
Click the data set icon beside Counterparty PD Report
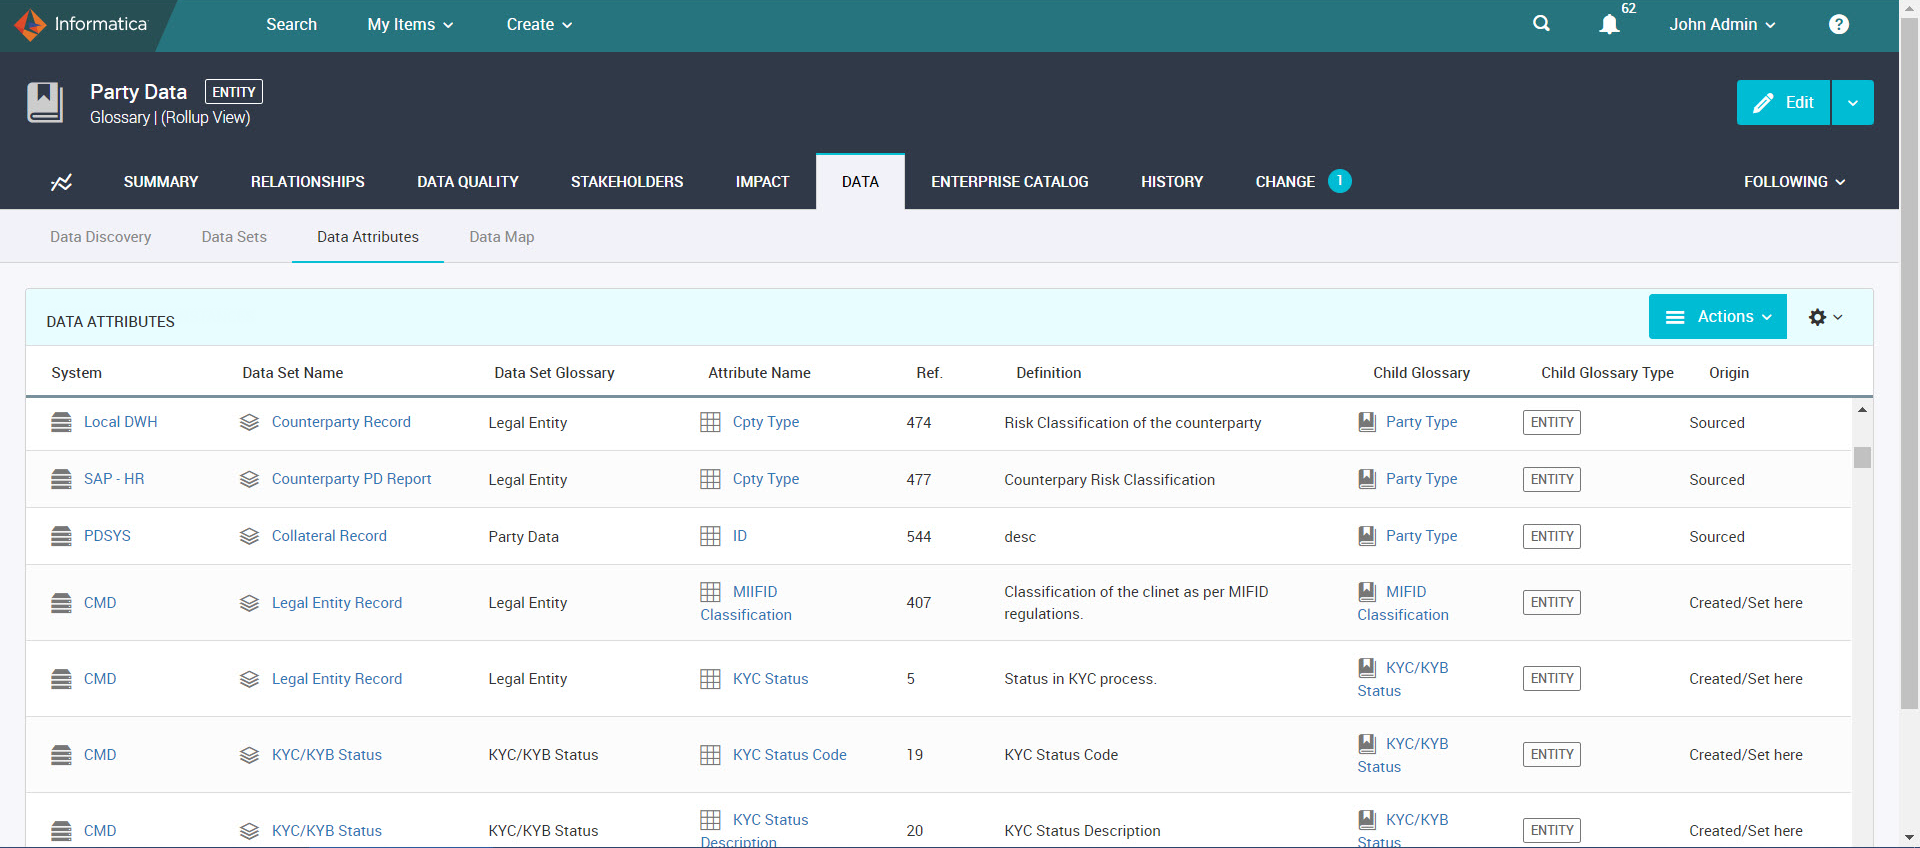tap(249, 479)
